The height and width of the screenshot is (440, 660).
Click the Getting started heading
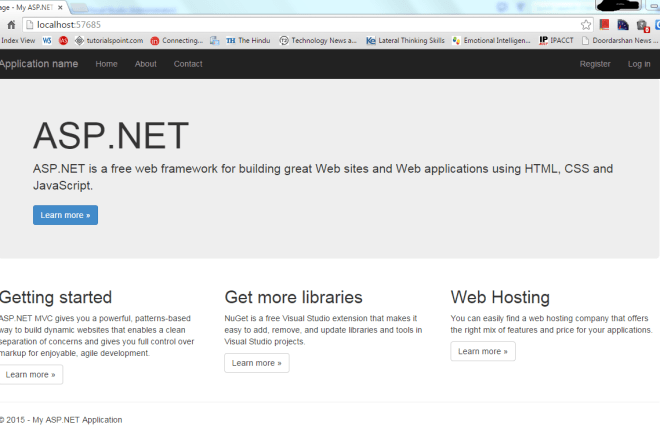pos(56,297)
